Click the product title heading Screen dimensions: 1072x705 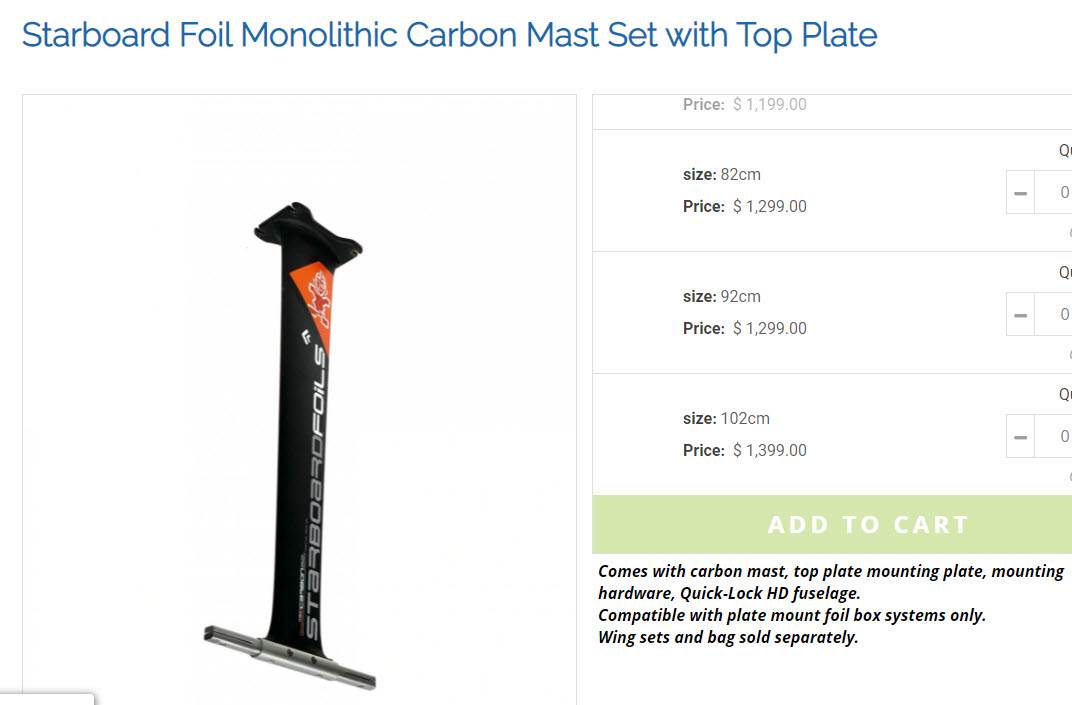(x=449, y=35)
